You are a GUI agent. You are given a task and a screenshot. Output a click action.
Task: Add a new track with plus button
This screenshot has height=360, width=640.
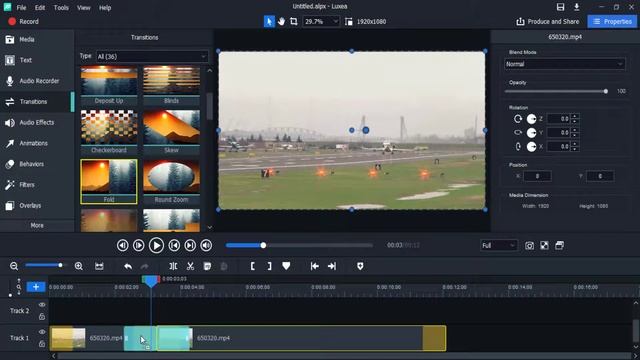coord(36,287)
